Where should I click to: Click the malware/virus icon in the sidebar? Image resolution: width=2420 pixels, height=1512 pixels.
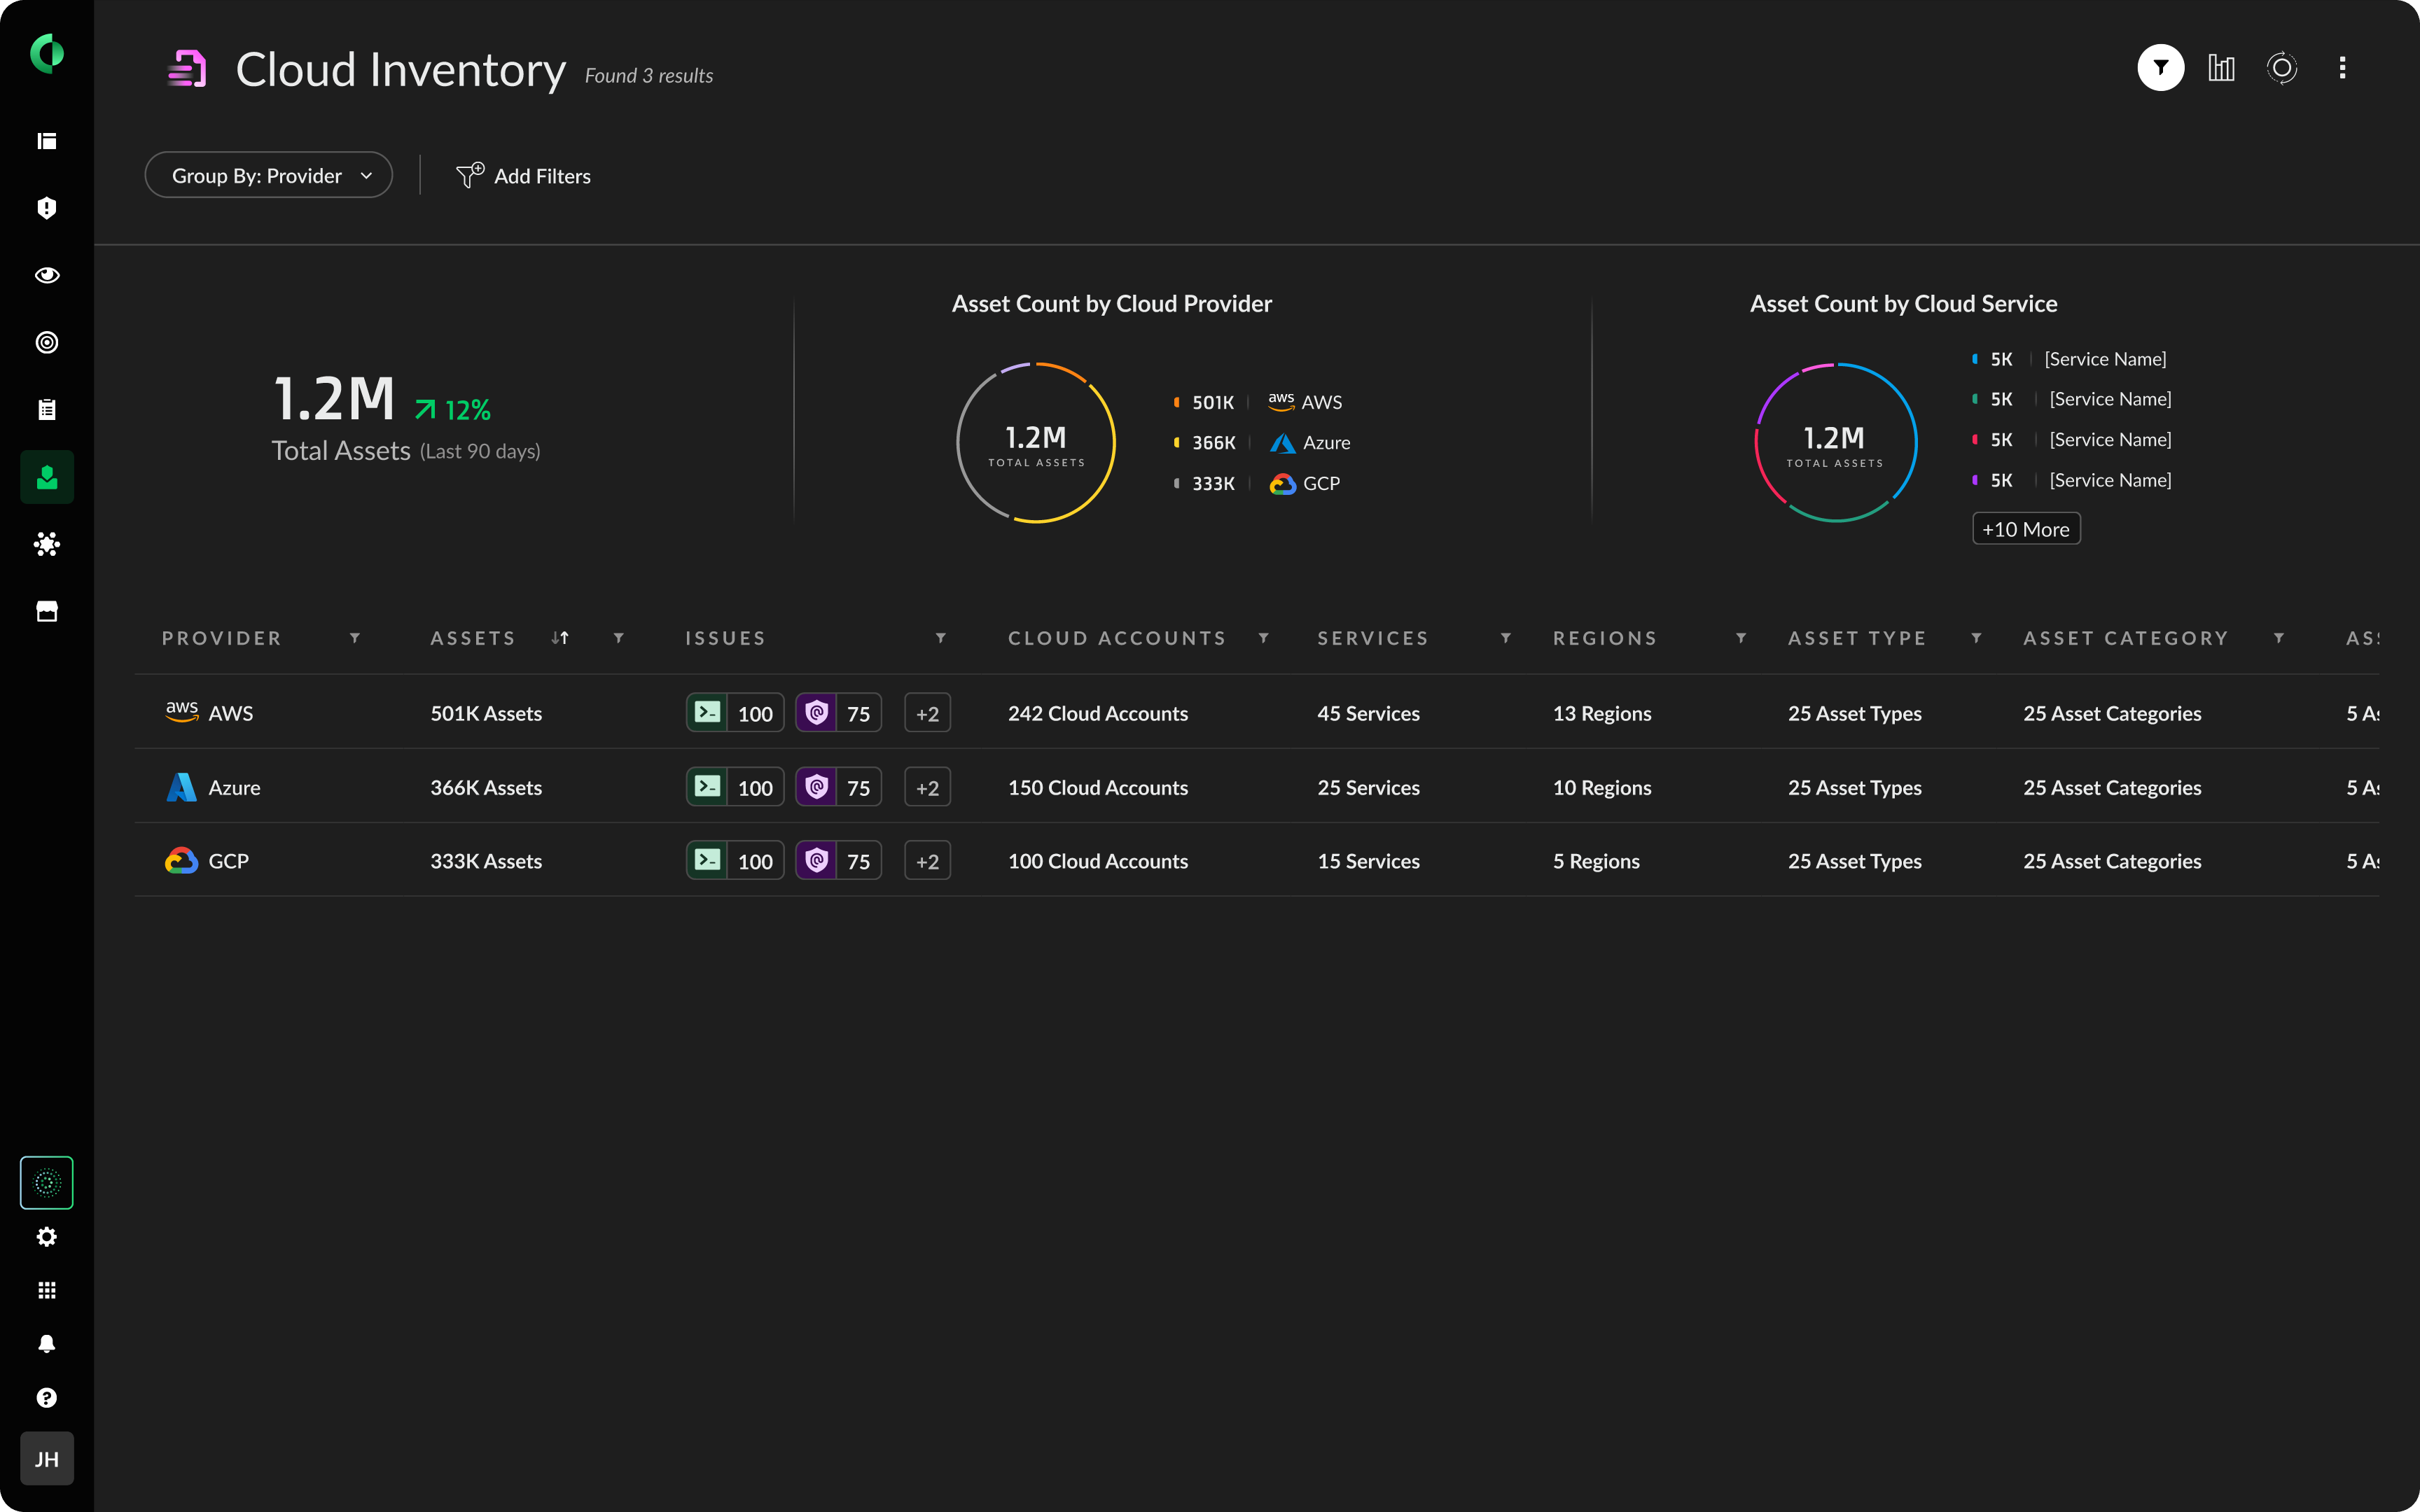pyautogui.click(x=46, y=544)
